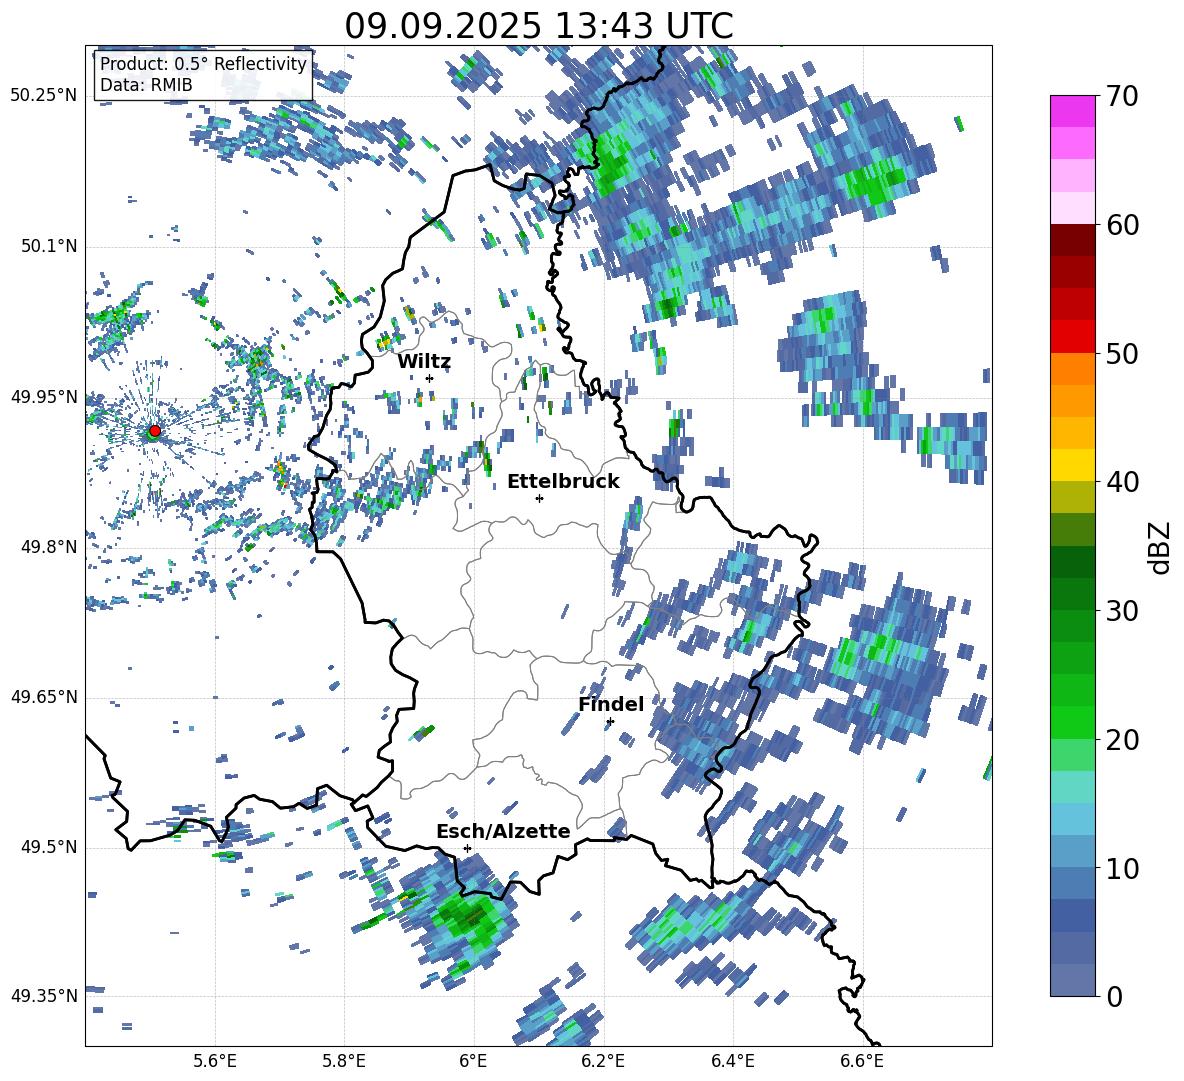This screenshot has height=1081, width=1184.
Task: Click the colorbar tick label 60
Action: click(x=1122, y=225)
